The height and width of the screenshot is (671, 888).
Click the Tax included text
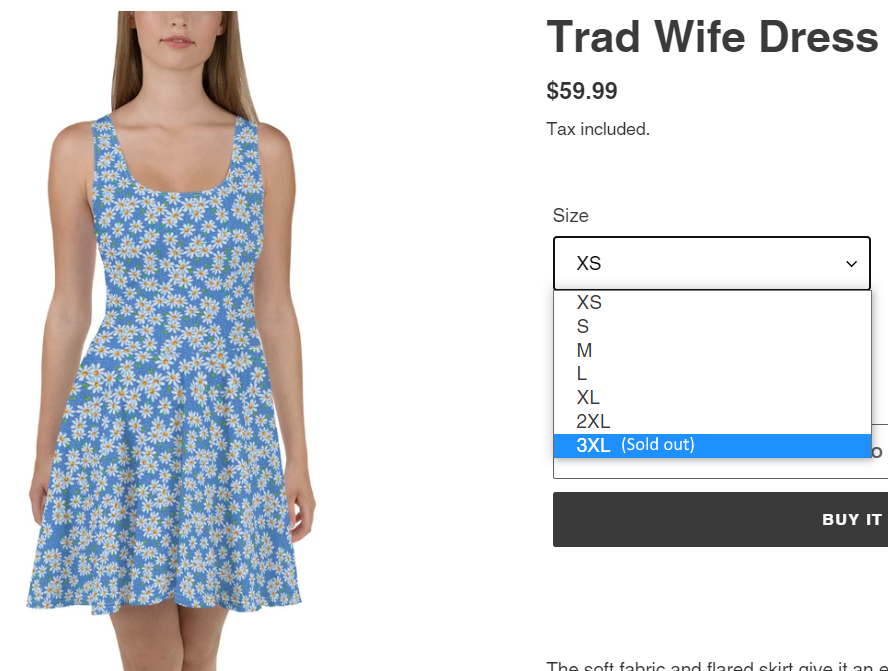[x=598, y=129]
